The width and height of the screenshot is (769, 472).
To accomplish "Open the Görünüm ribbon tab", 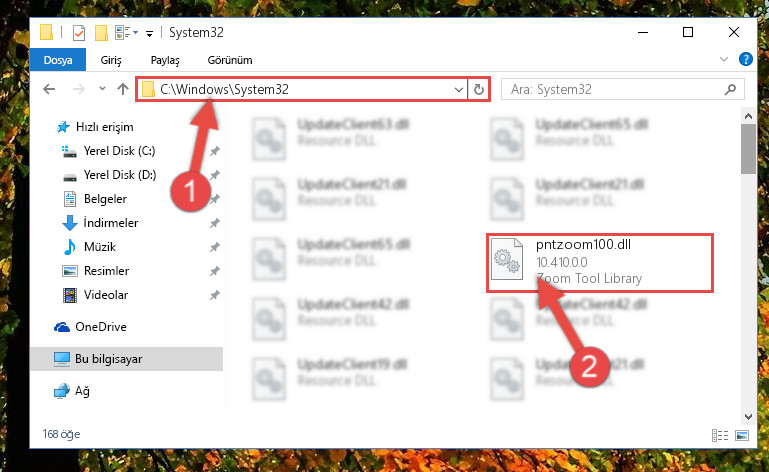I will (230, 60).
